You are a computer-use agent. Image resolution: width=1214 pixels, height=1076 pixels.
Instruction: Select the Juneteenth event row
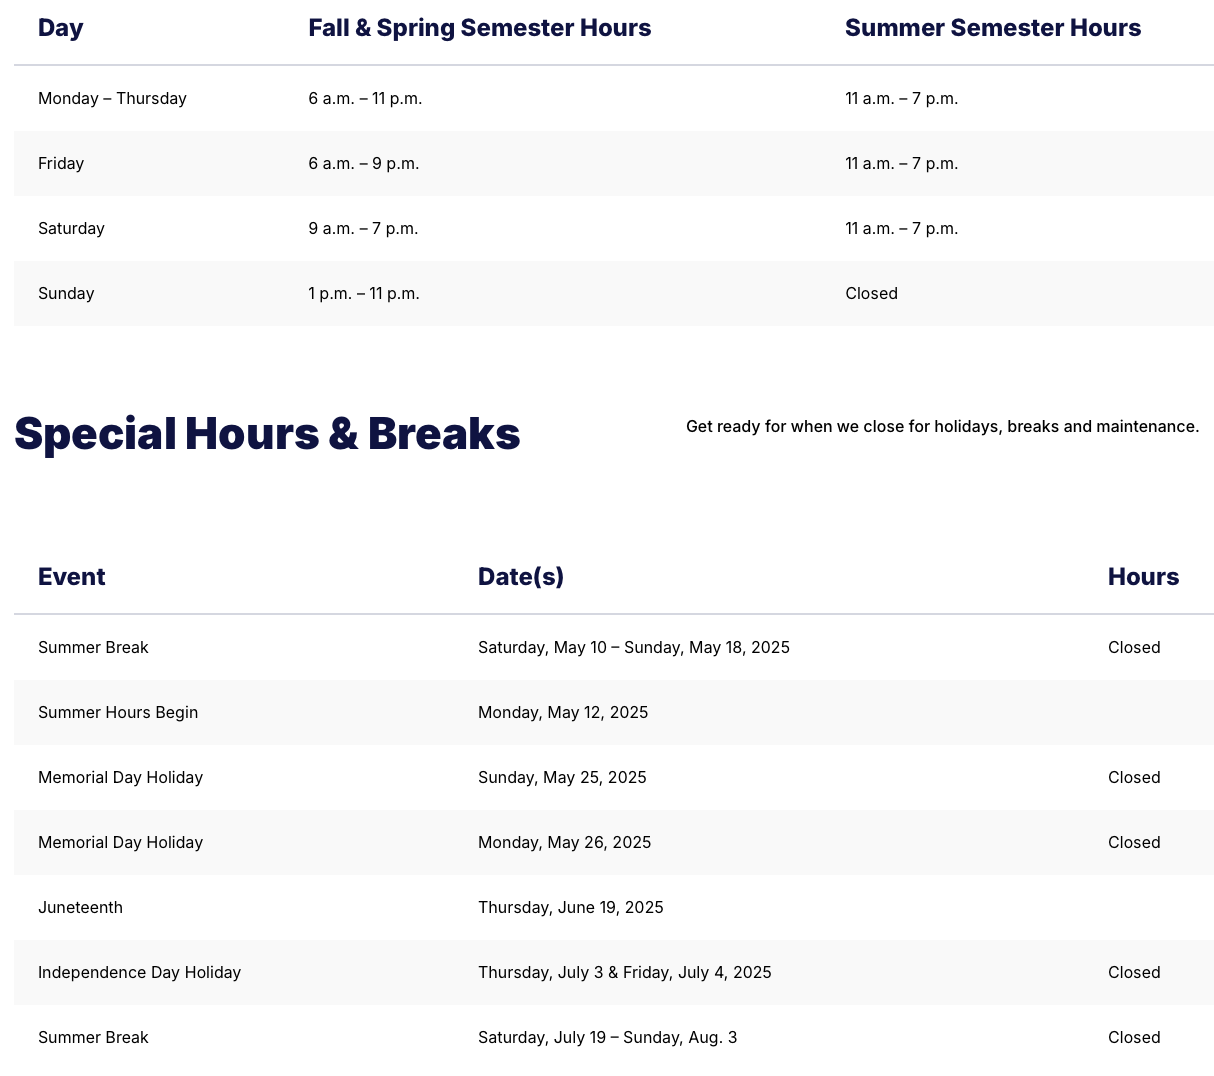coord(614,907)
